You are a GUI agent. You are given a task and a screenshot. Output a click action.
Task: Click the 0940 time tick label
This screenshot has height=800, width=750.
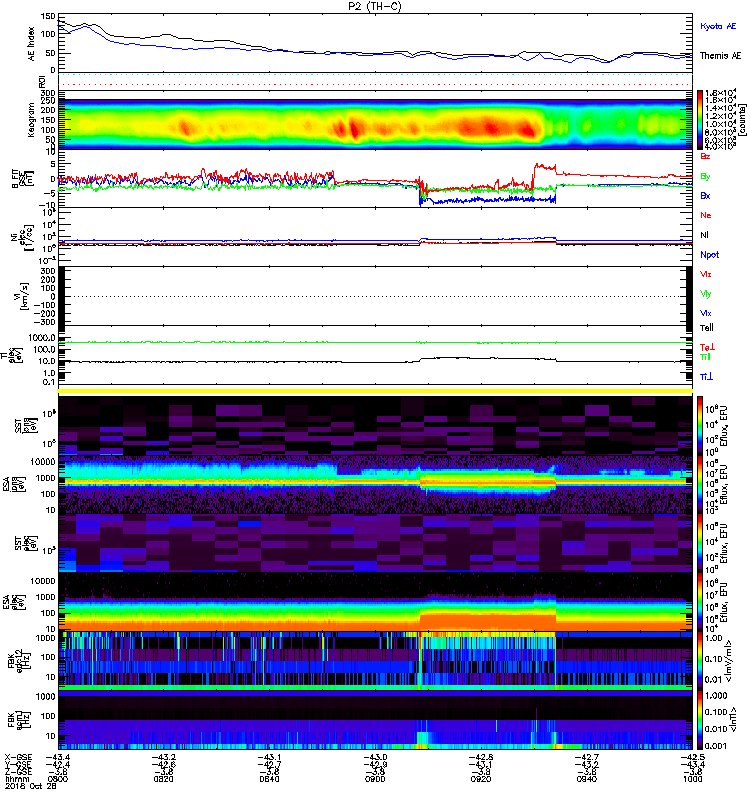[587, 779]
